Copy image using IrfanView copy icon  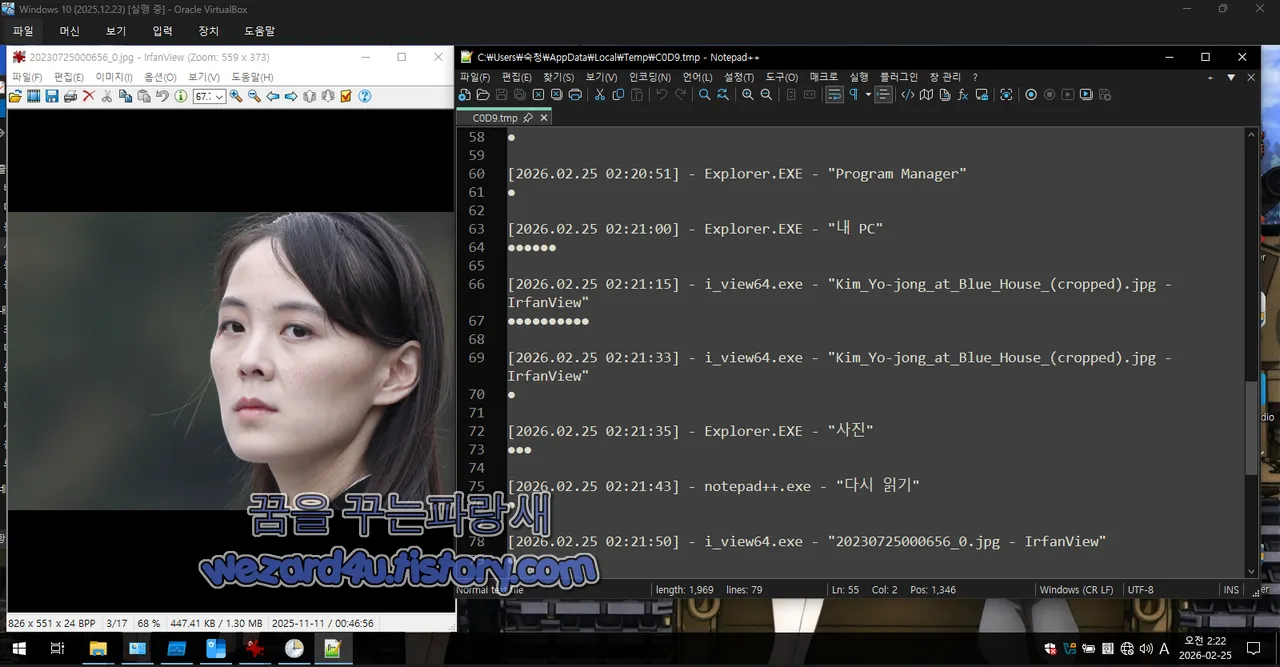pyautogui.click(x=125, y=96)
